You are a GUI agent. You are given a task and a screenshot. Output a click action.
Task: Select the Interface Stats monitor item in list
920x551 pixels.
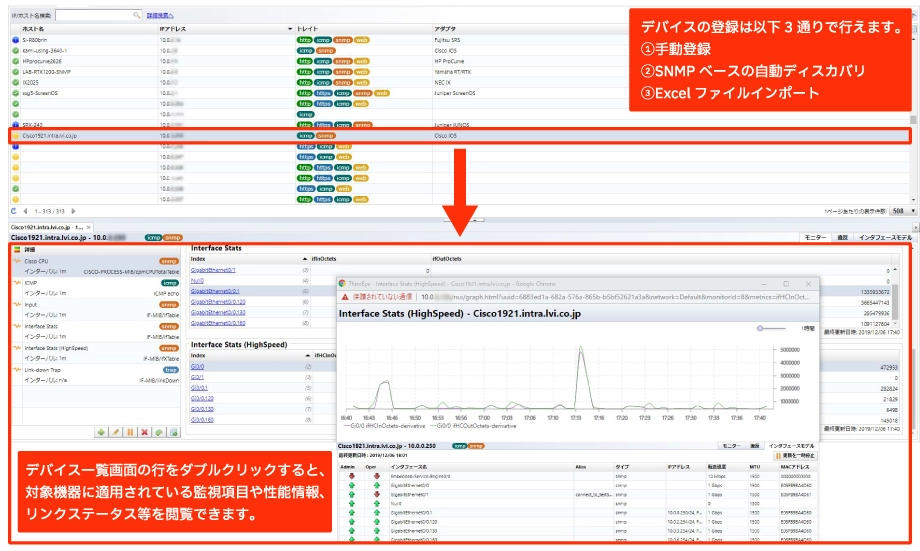[97, 332]
